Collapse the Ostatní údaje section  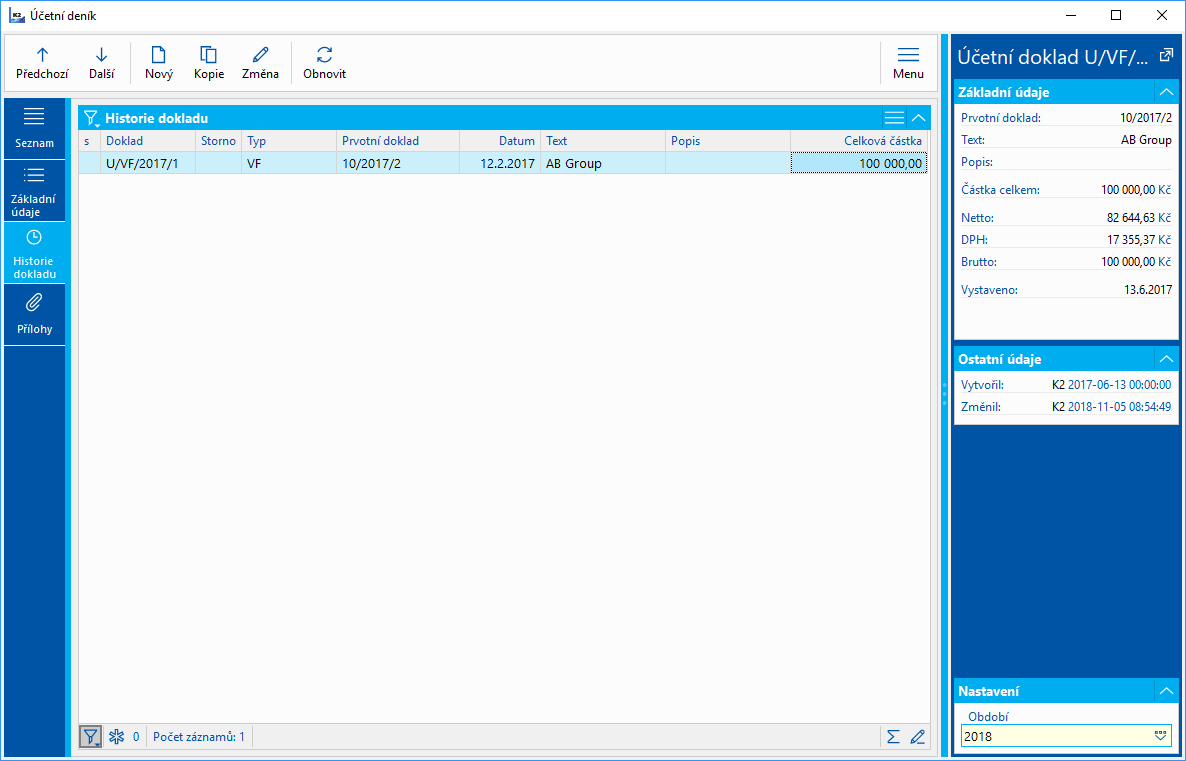[1166, 359]
